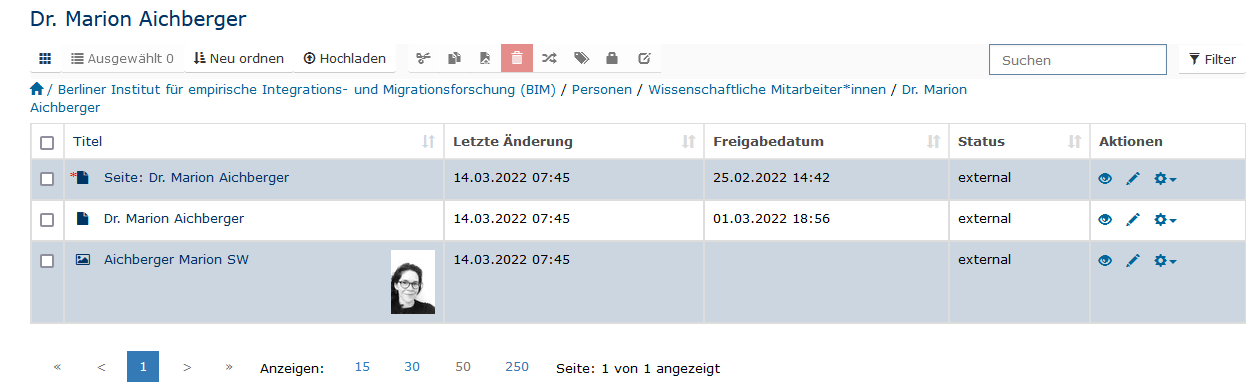Image resolution: width=1258 pixels, height=388 pixels.
Task: Expand gear actions menu for Aichberger Marion SW
Action: (1164, 261)
